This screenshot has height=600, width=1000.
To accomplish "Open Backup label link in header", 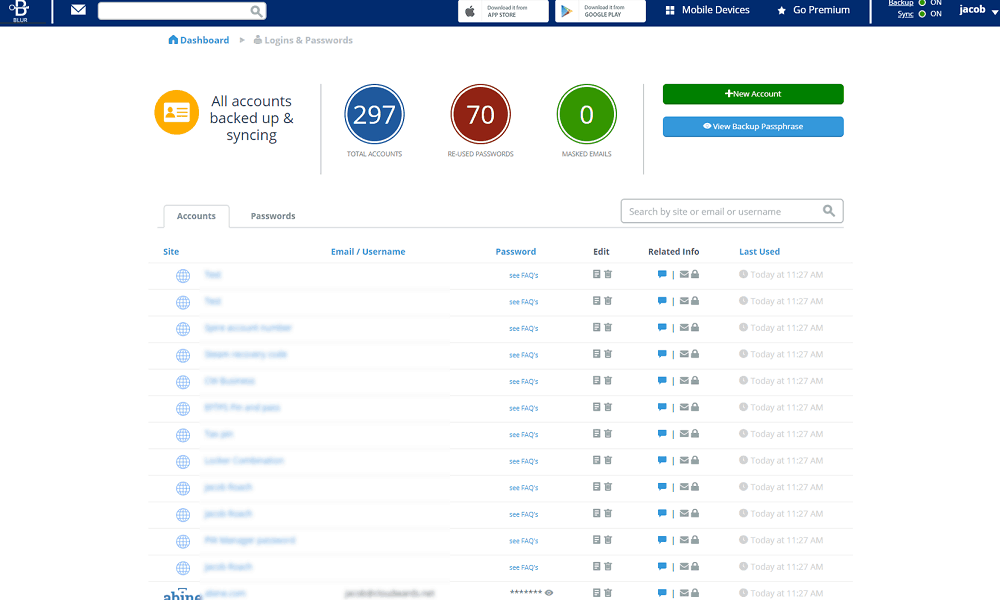I will pos(901,3).
